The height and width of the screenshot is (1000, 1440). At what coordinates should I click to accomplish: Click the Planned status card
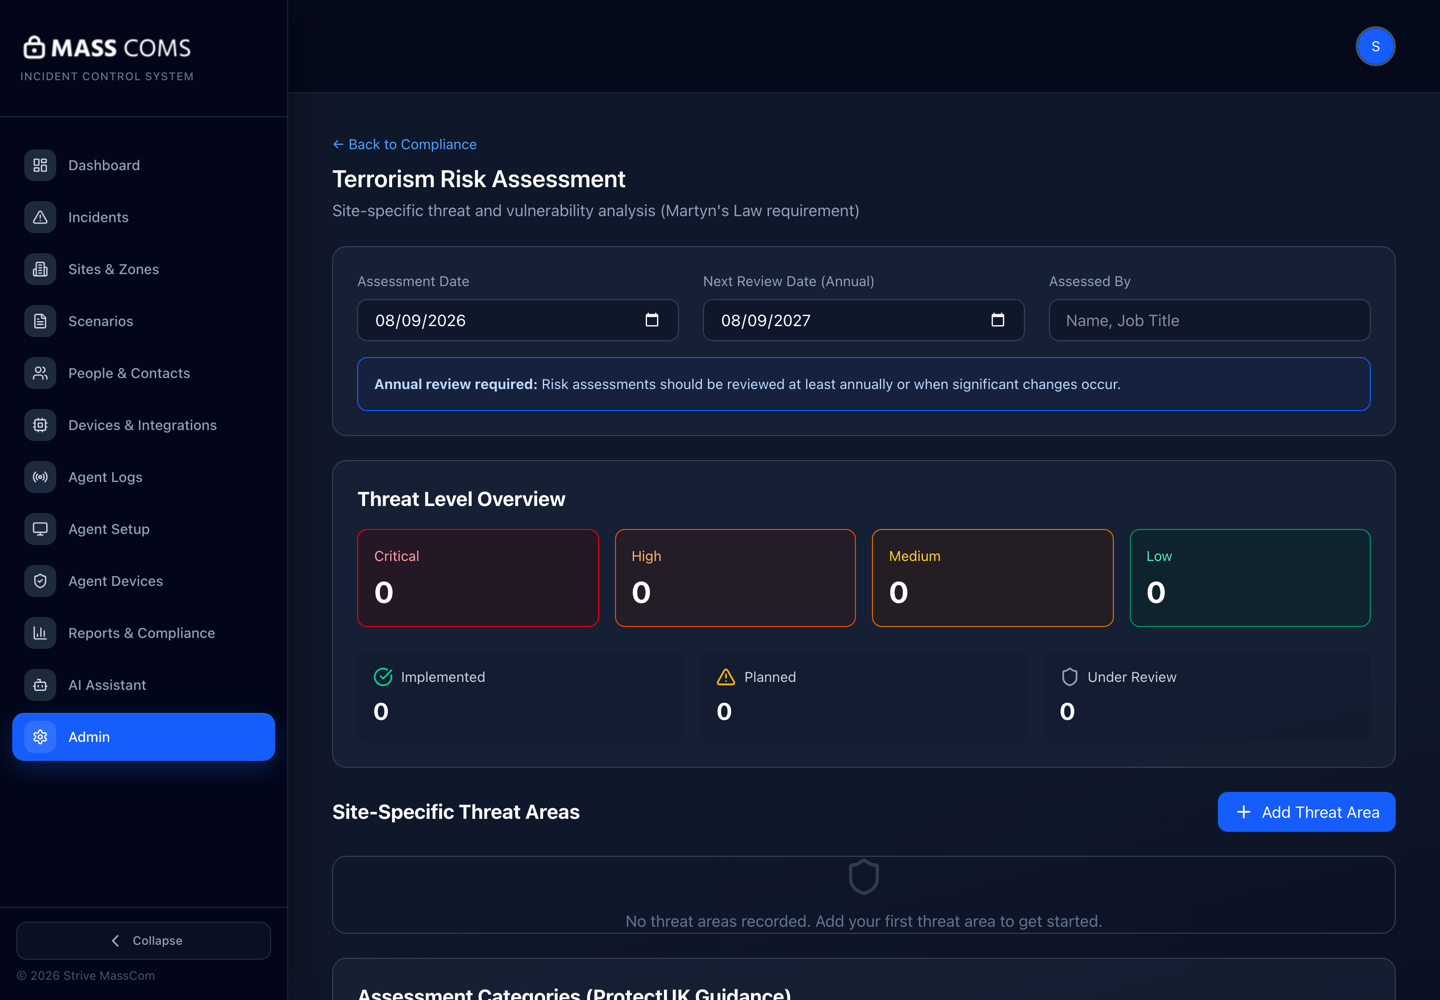click(x=864, y=697)
